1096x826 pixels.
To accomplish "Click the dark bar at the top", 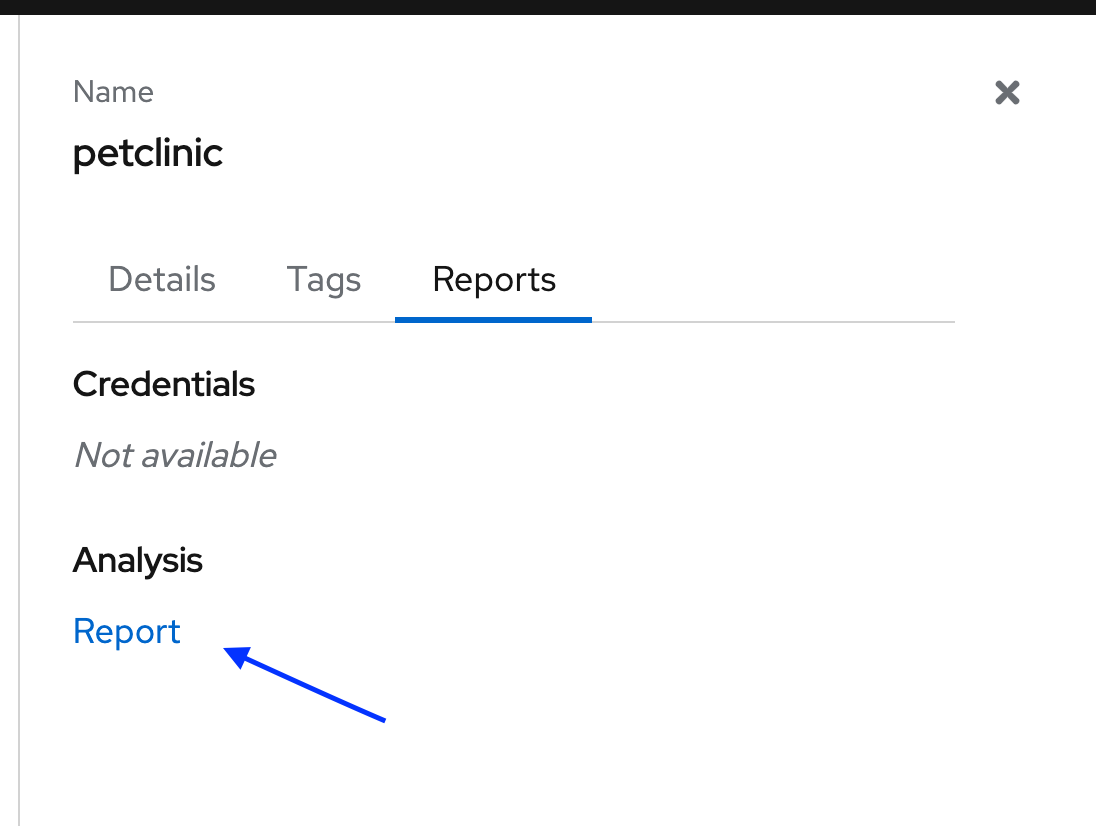I will [x=548, y=7].
